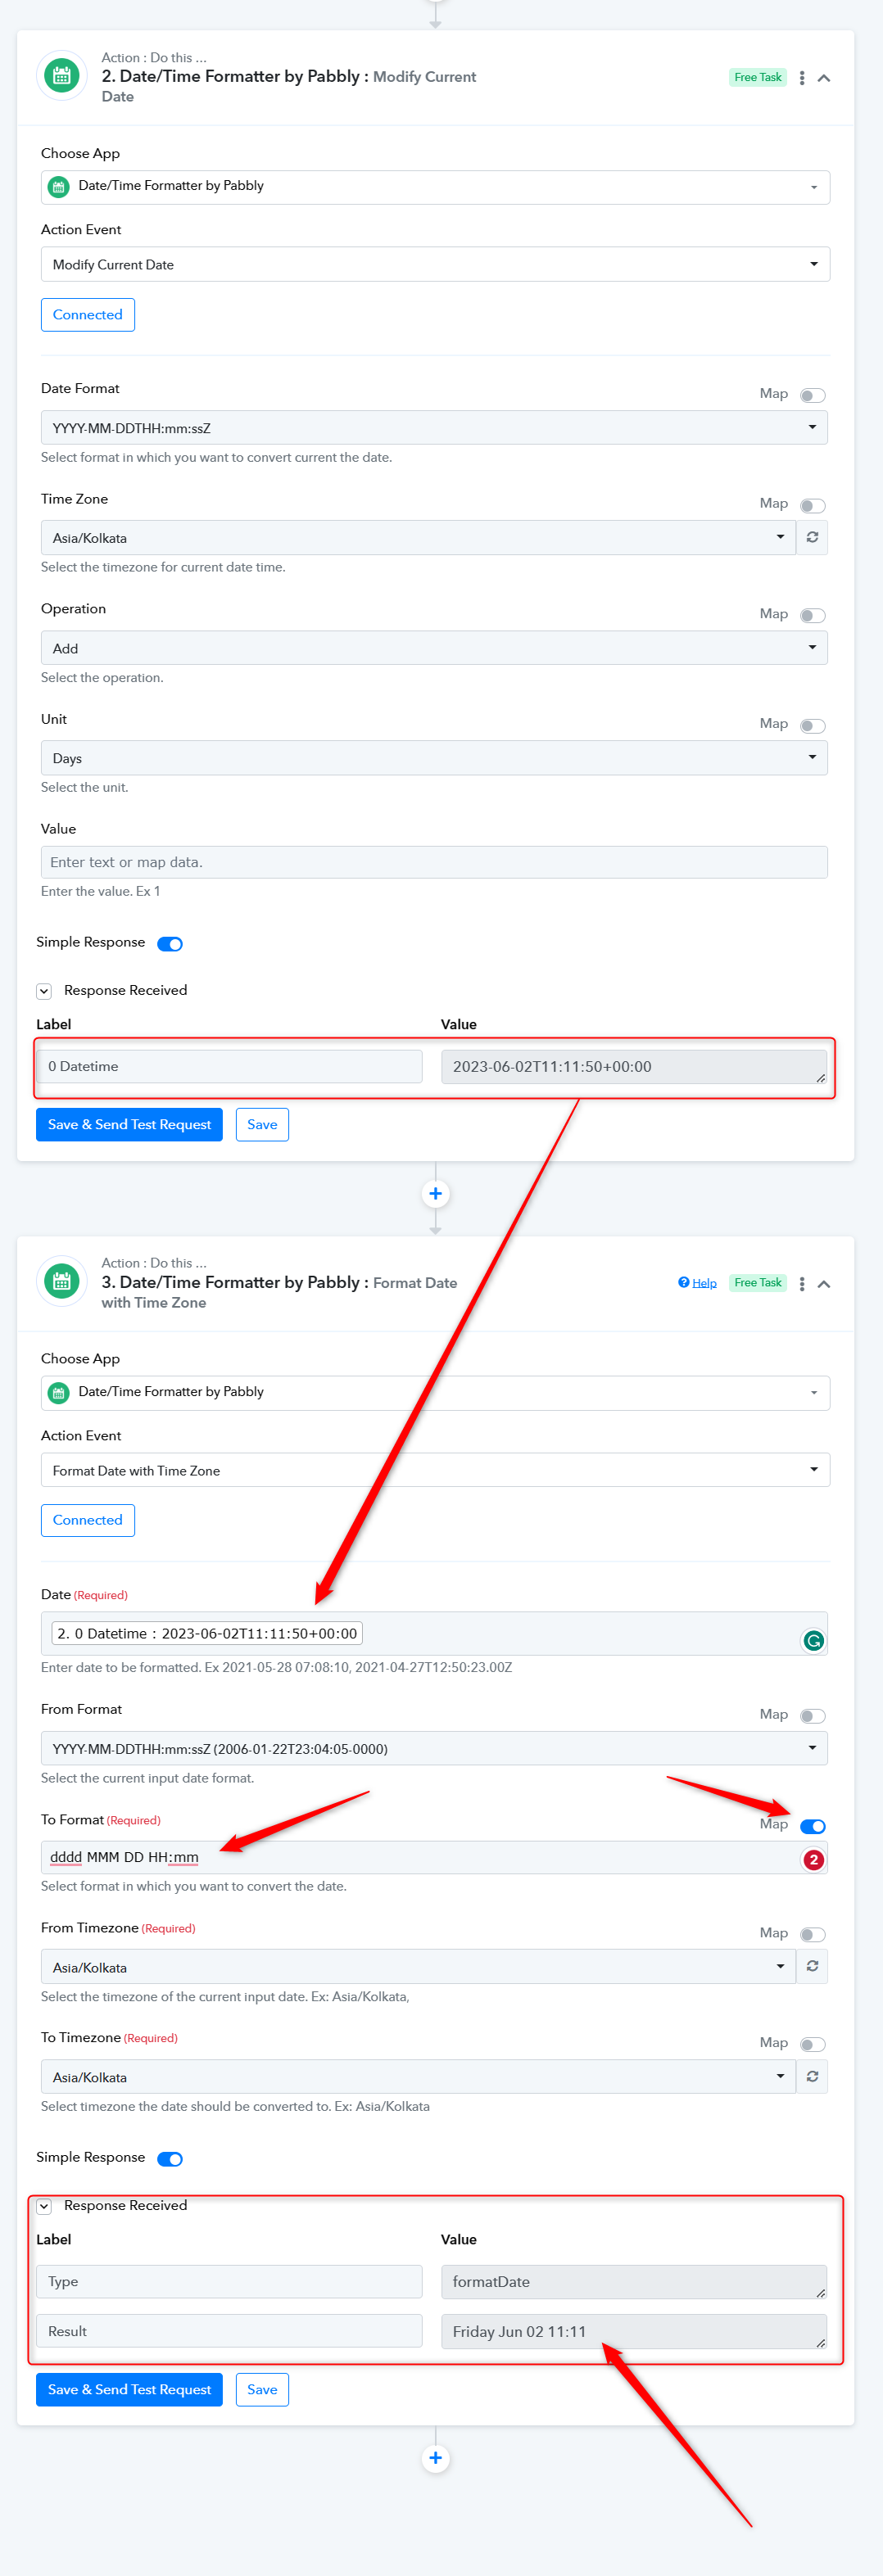Collapse Response Received in step 3
This screenshot has width=883, height=2576.
pos(44,2206)
